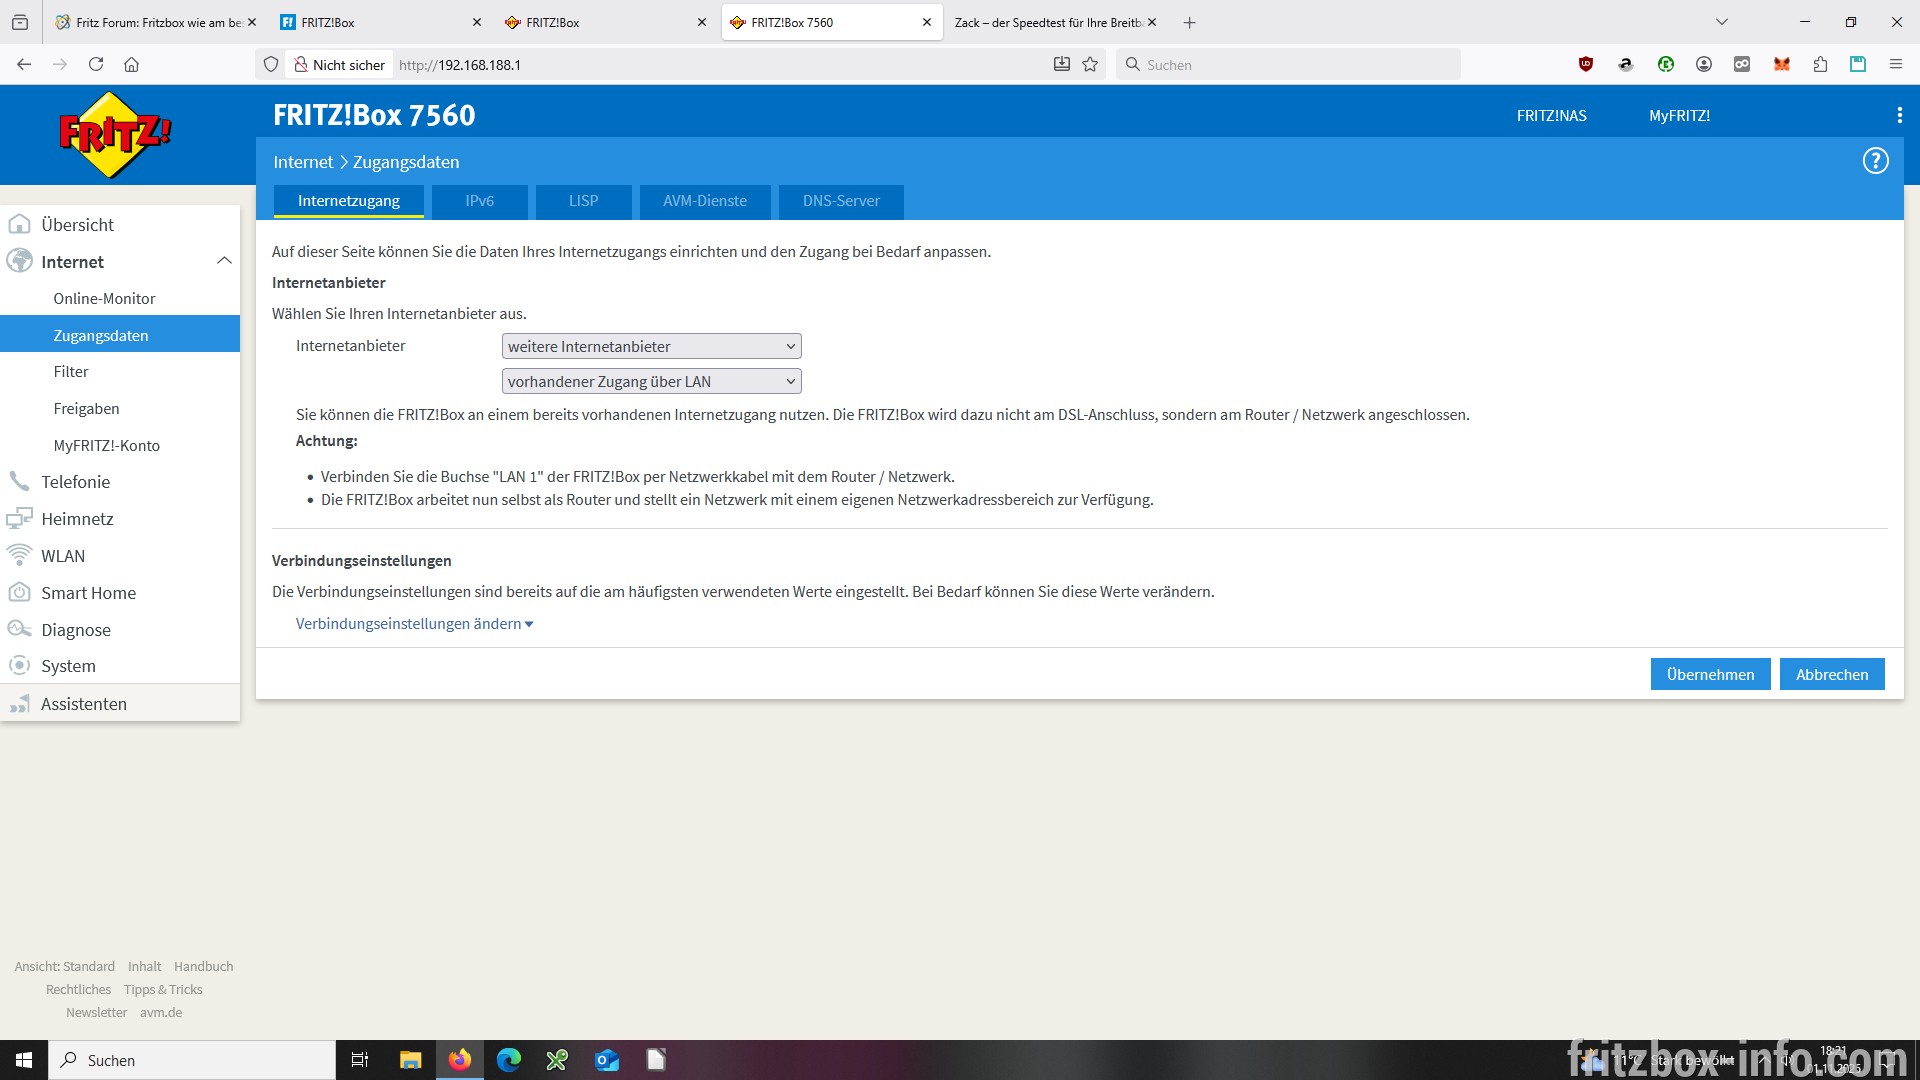Open the Handbuch link
The width and height of the screenshot is (1920, 1080).
pyautogui.click(x=203, y=967)
